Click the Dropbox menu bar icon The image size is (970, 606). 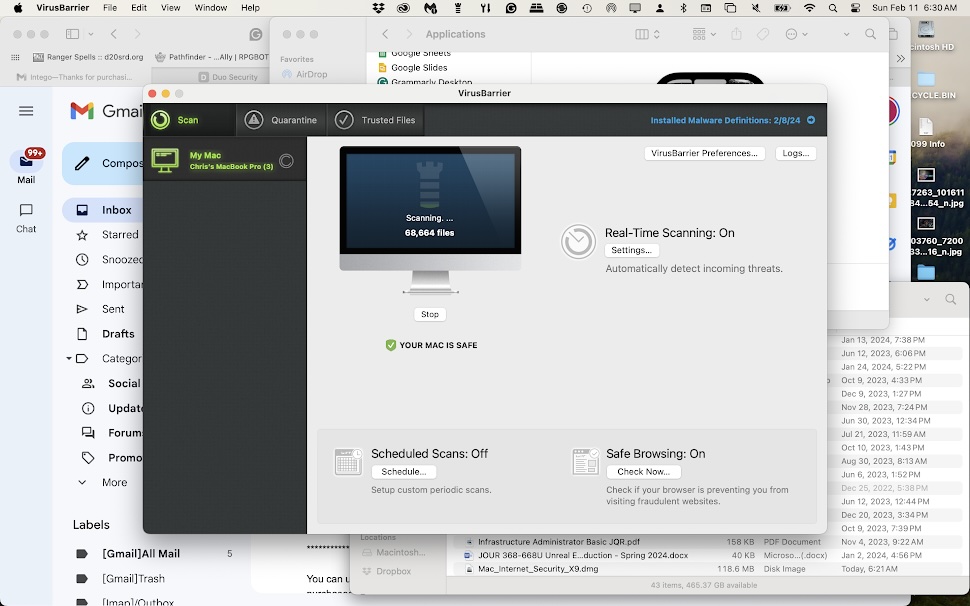[x=379, y=7]
